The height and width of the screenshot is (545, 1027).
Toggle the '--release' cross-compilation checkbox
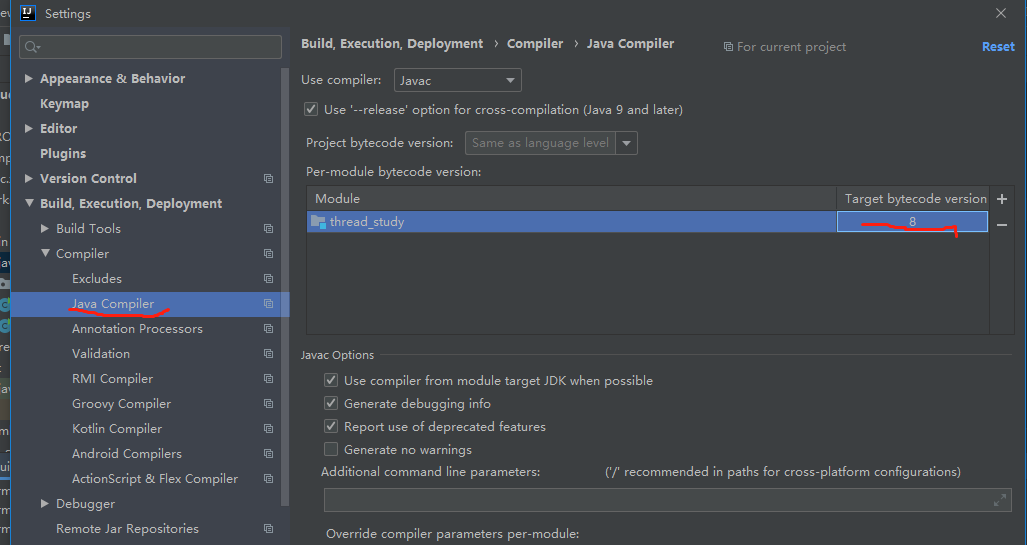click(311, 109)
